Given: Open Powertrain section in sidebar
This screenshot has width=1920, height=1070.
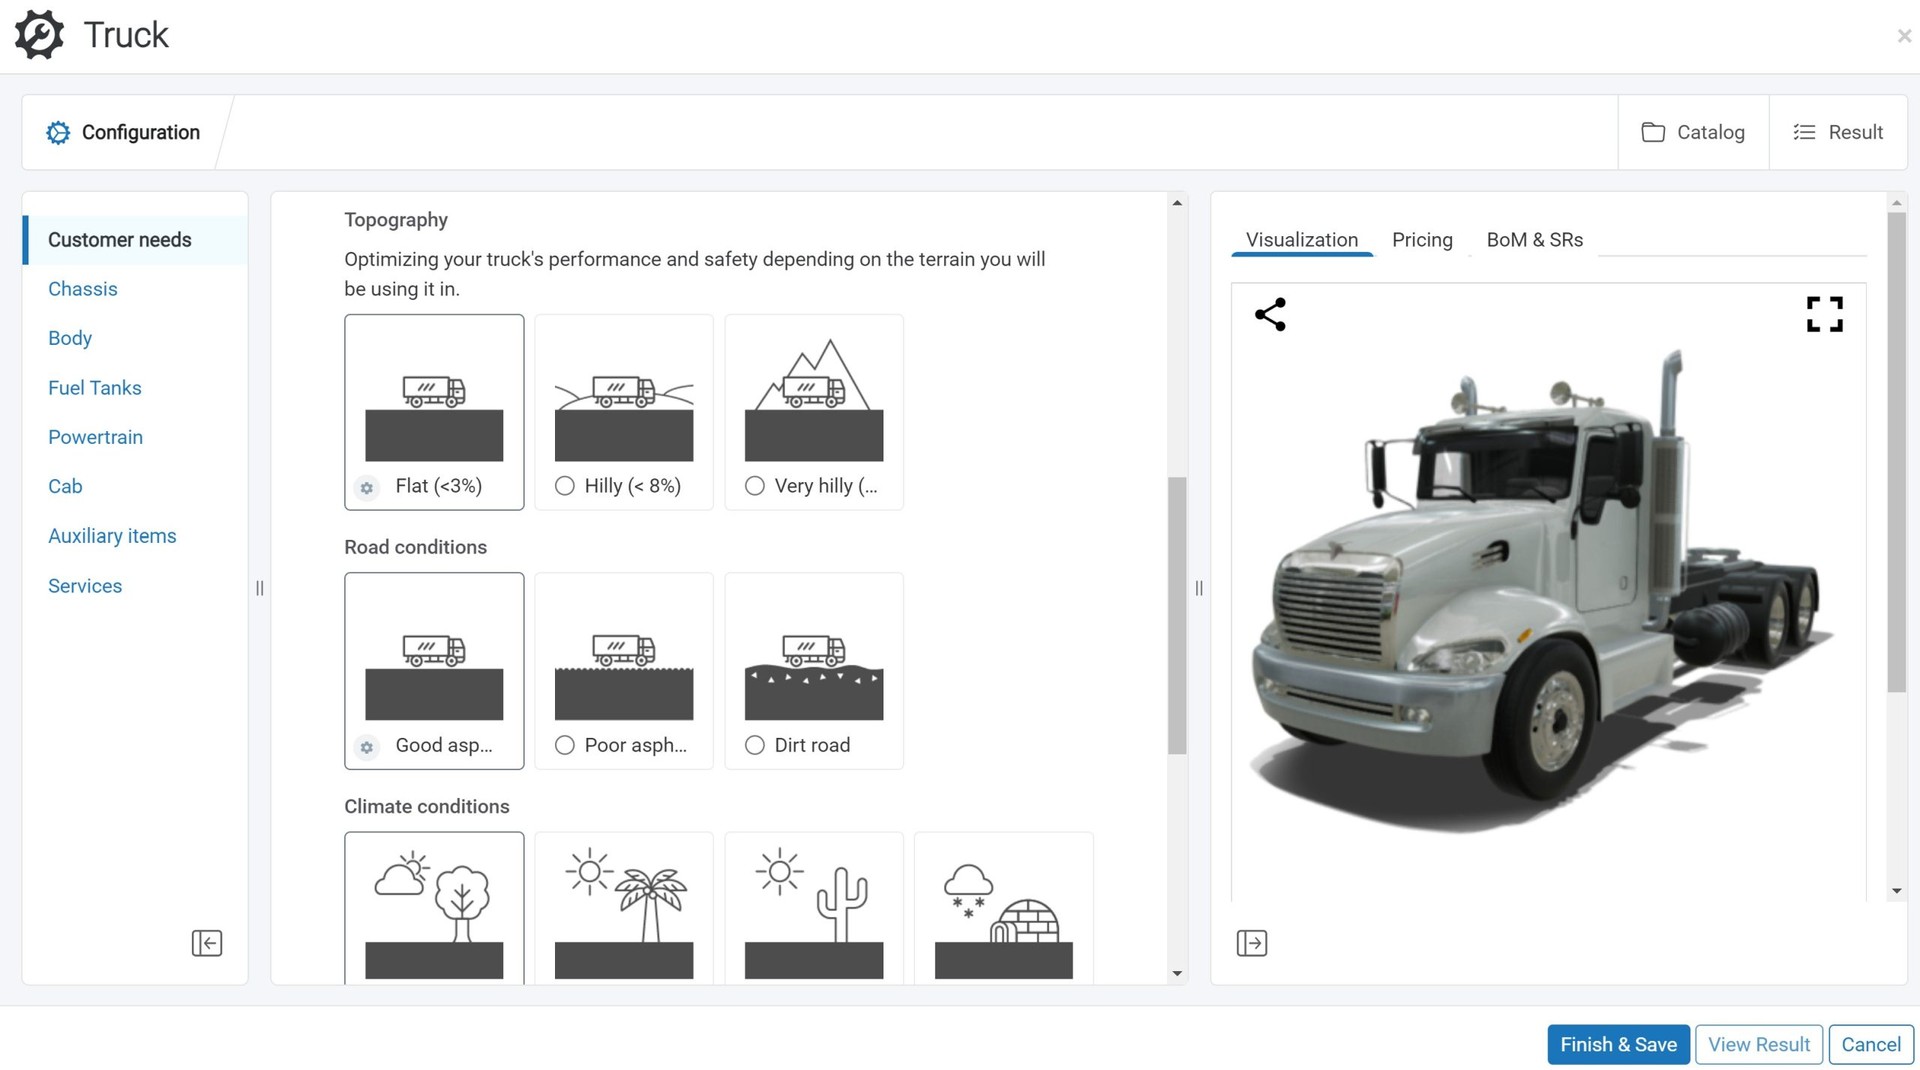Looking at the screenshot, I should click(95, 437).
